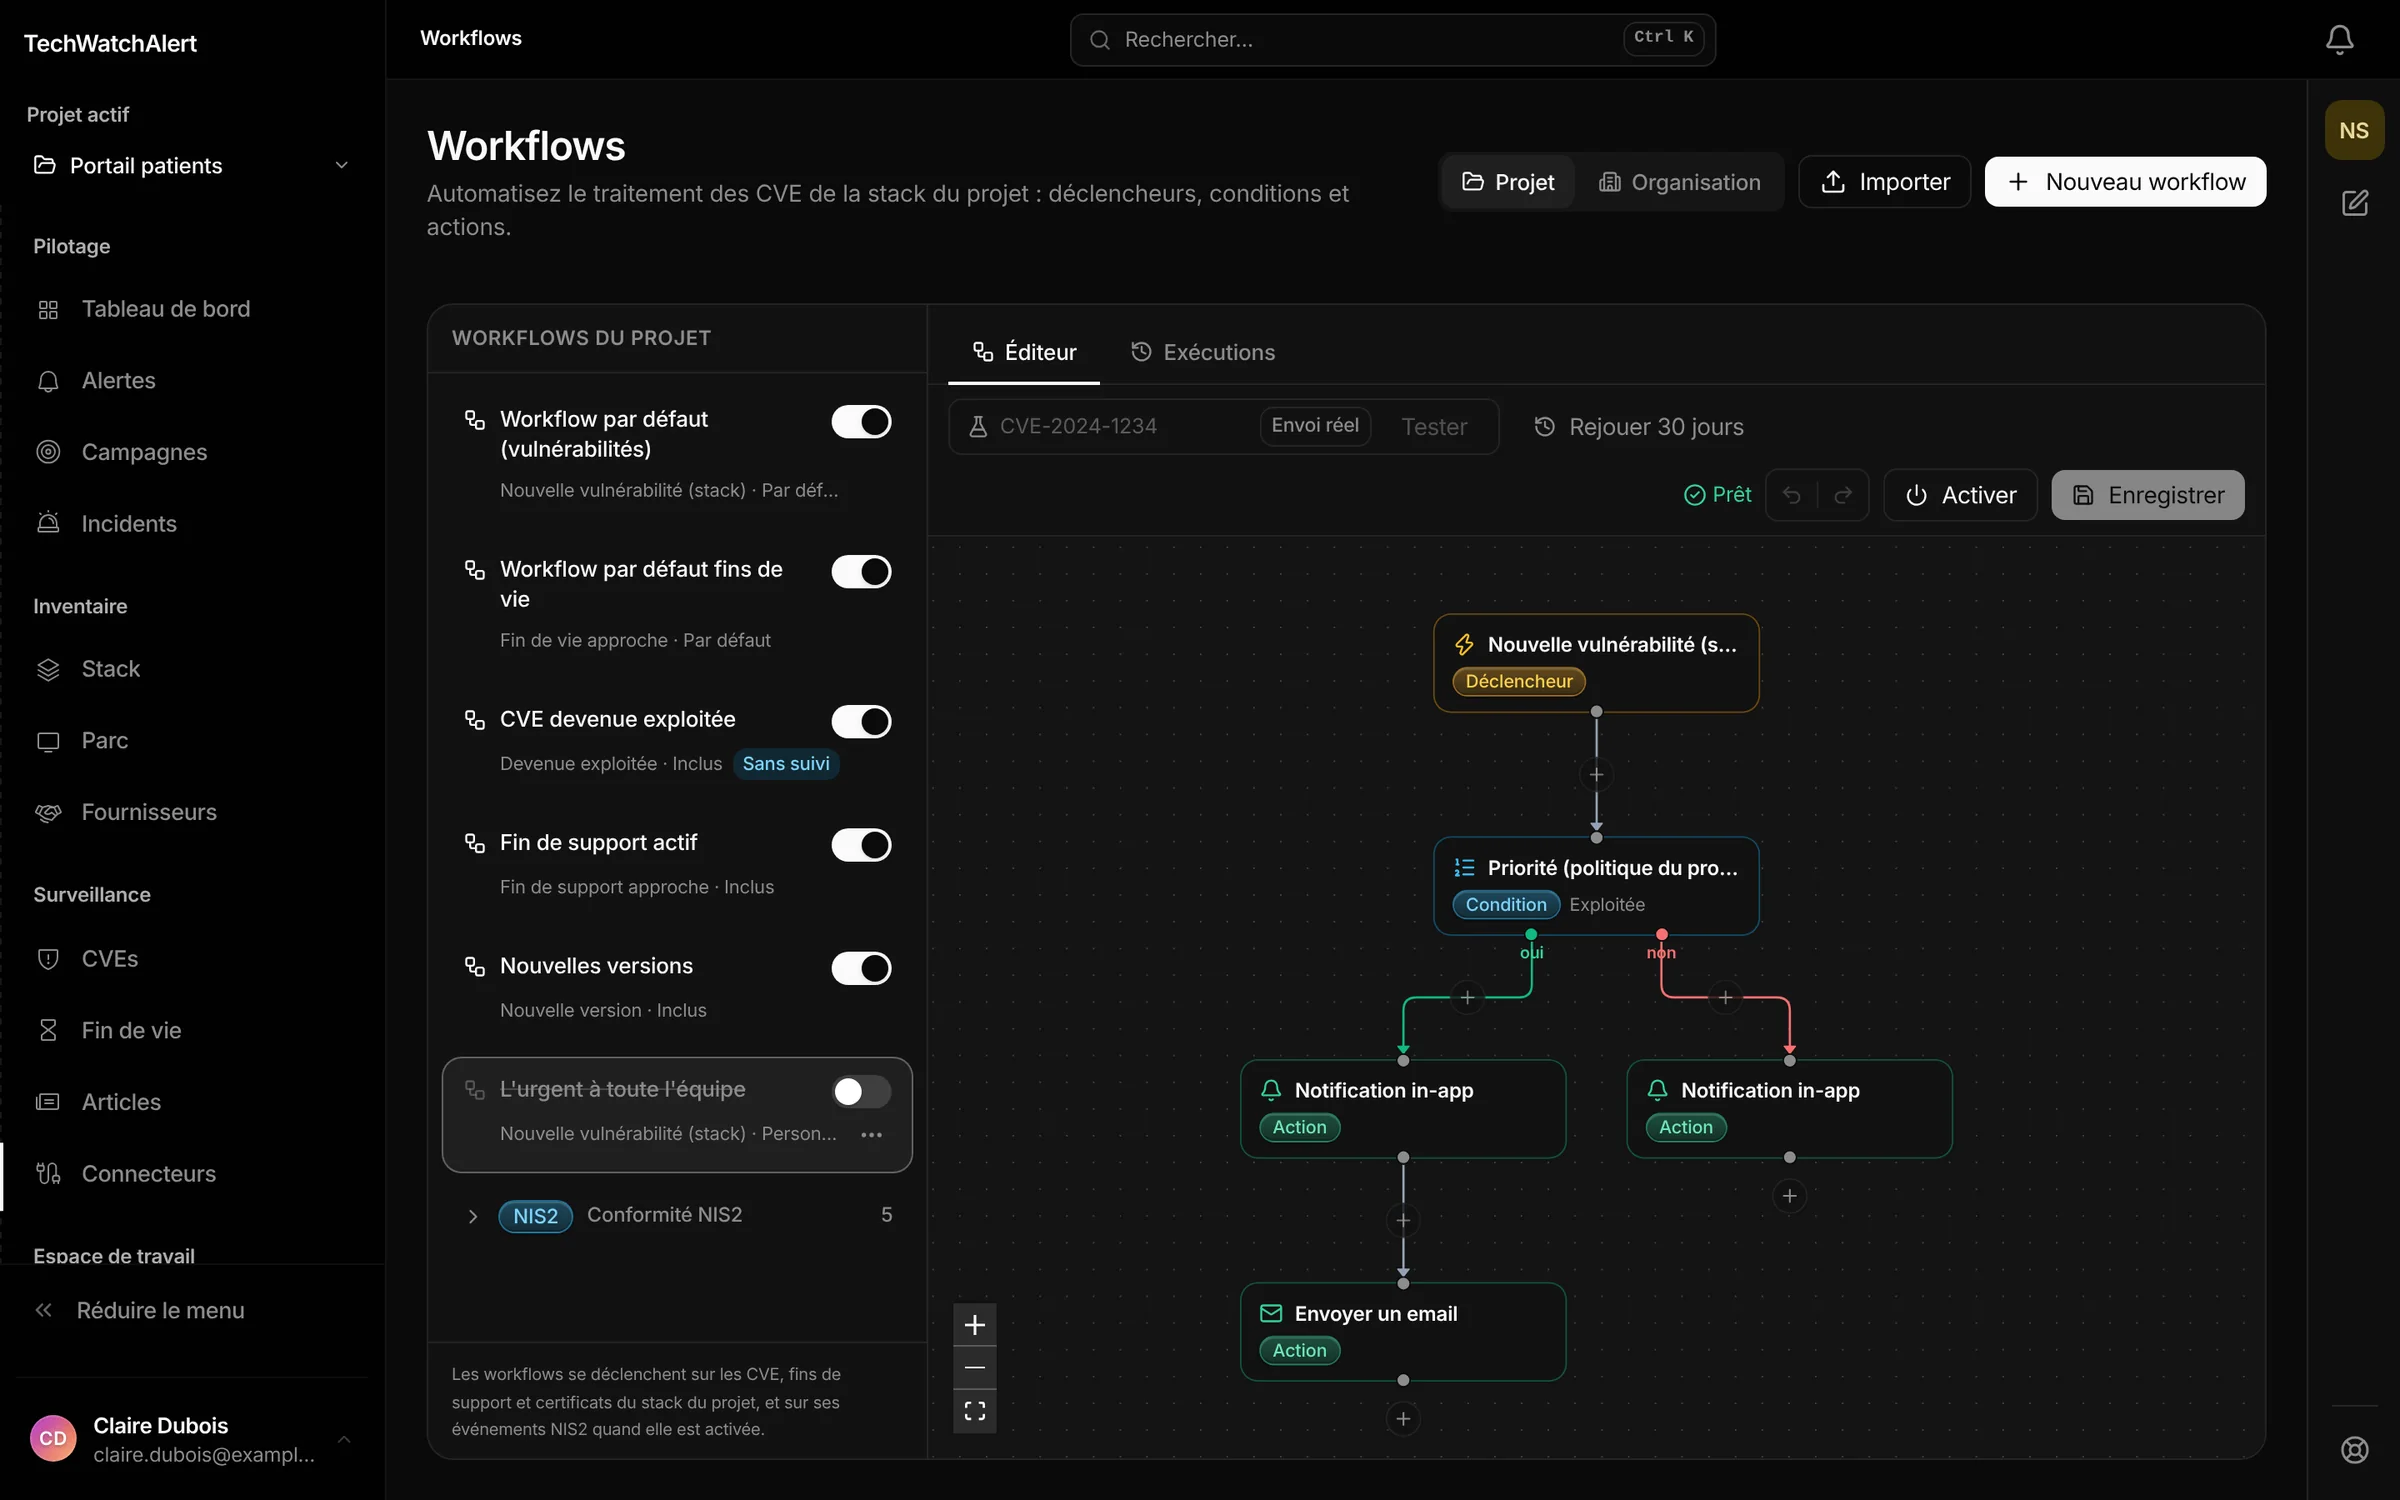
Task: Open more options for L'urgent à toute l'équipe
Action: 872,1134
